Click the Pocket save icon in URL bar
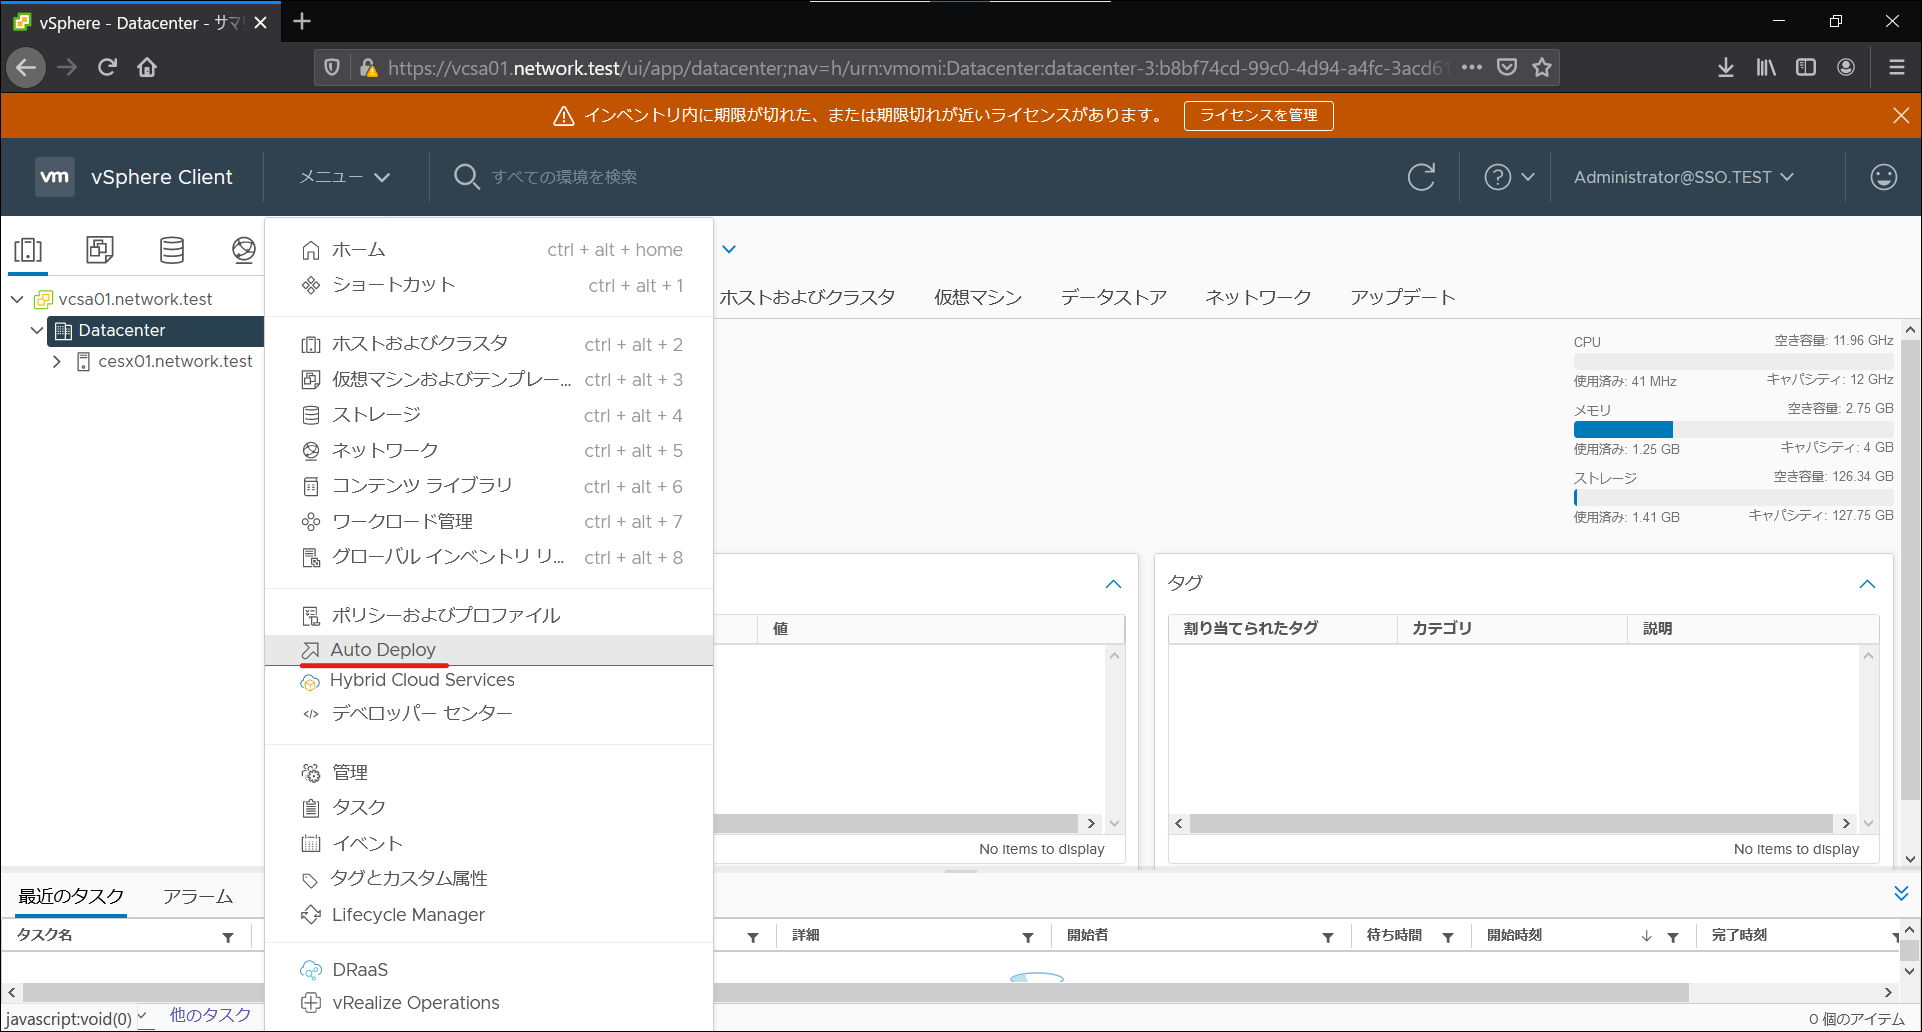The width and height of the screenshot is (1922, 1032). [1506, 67]
